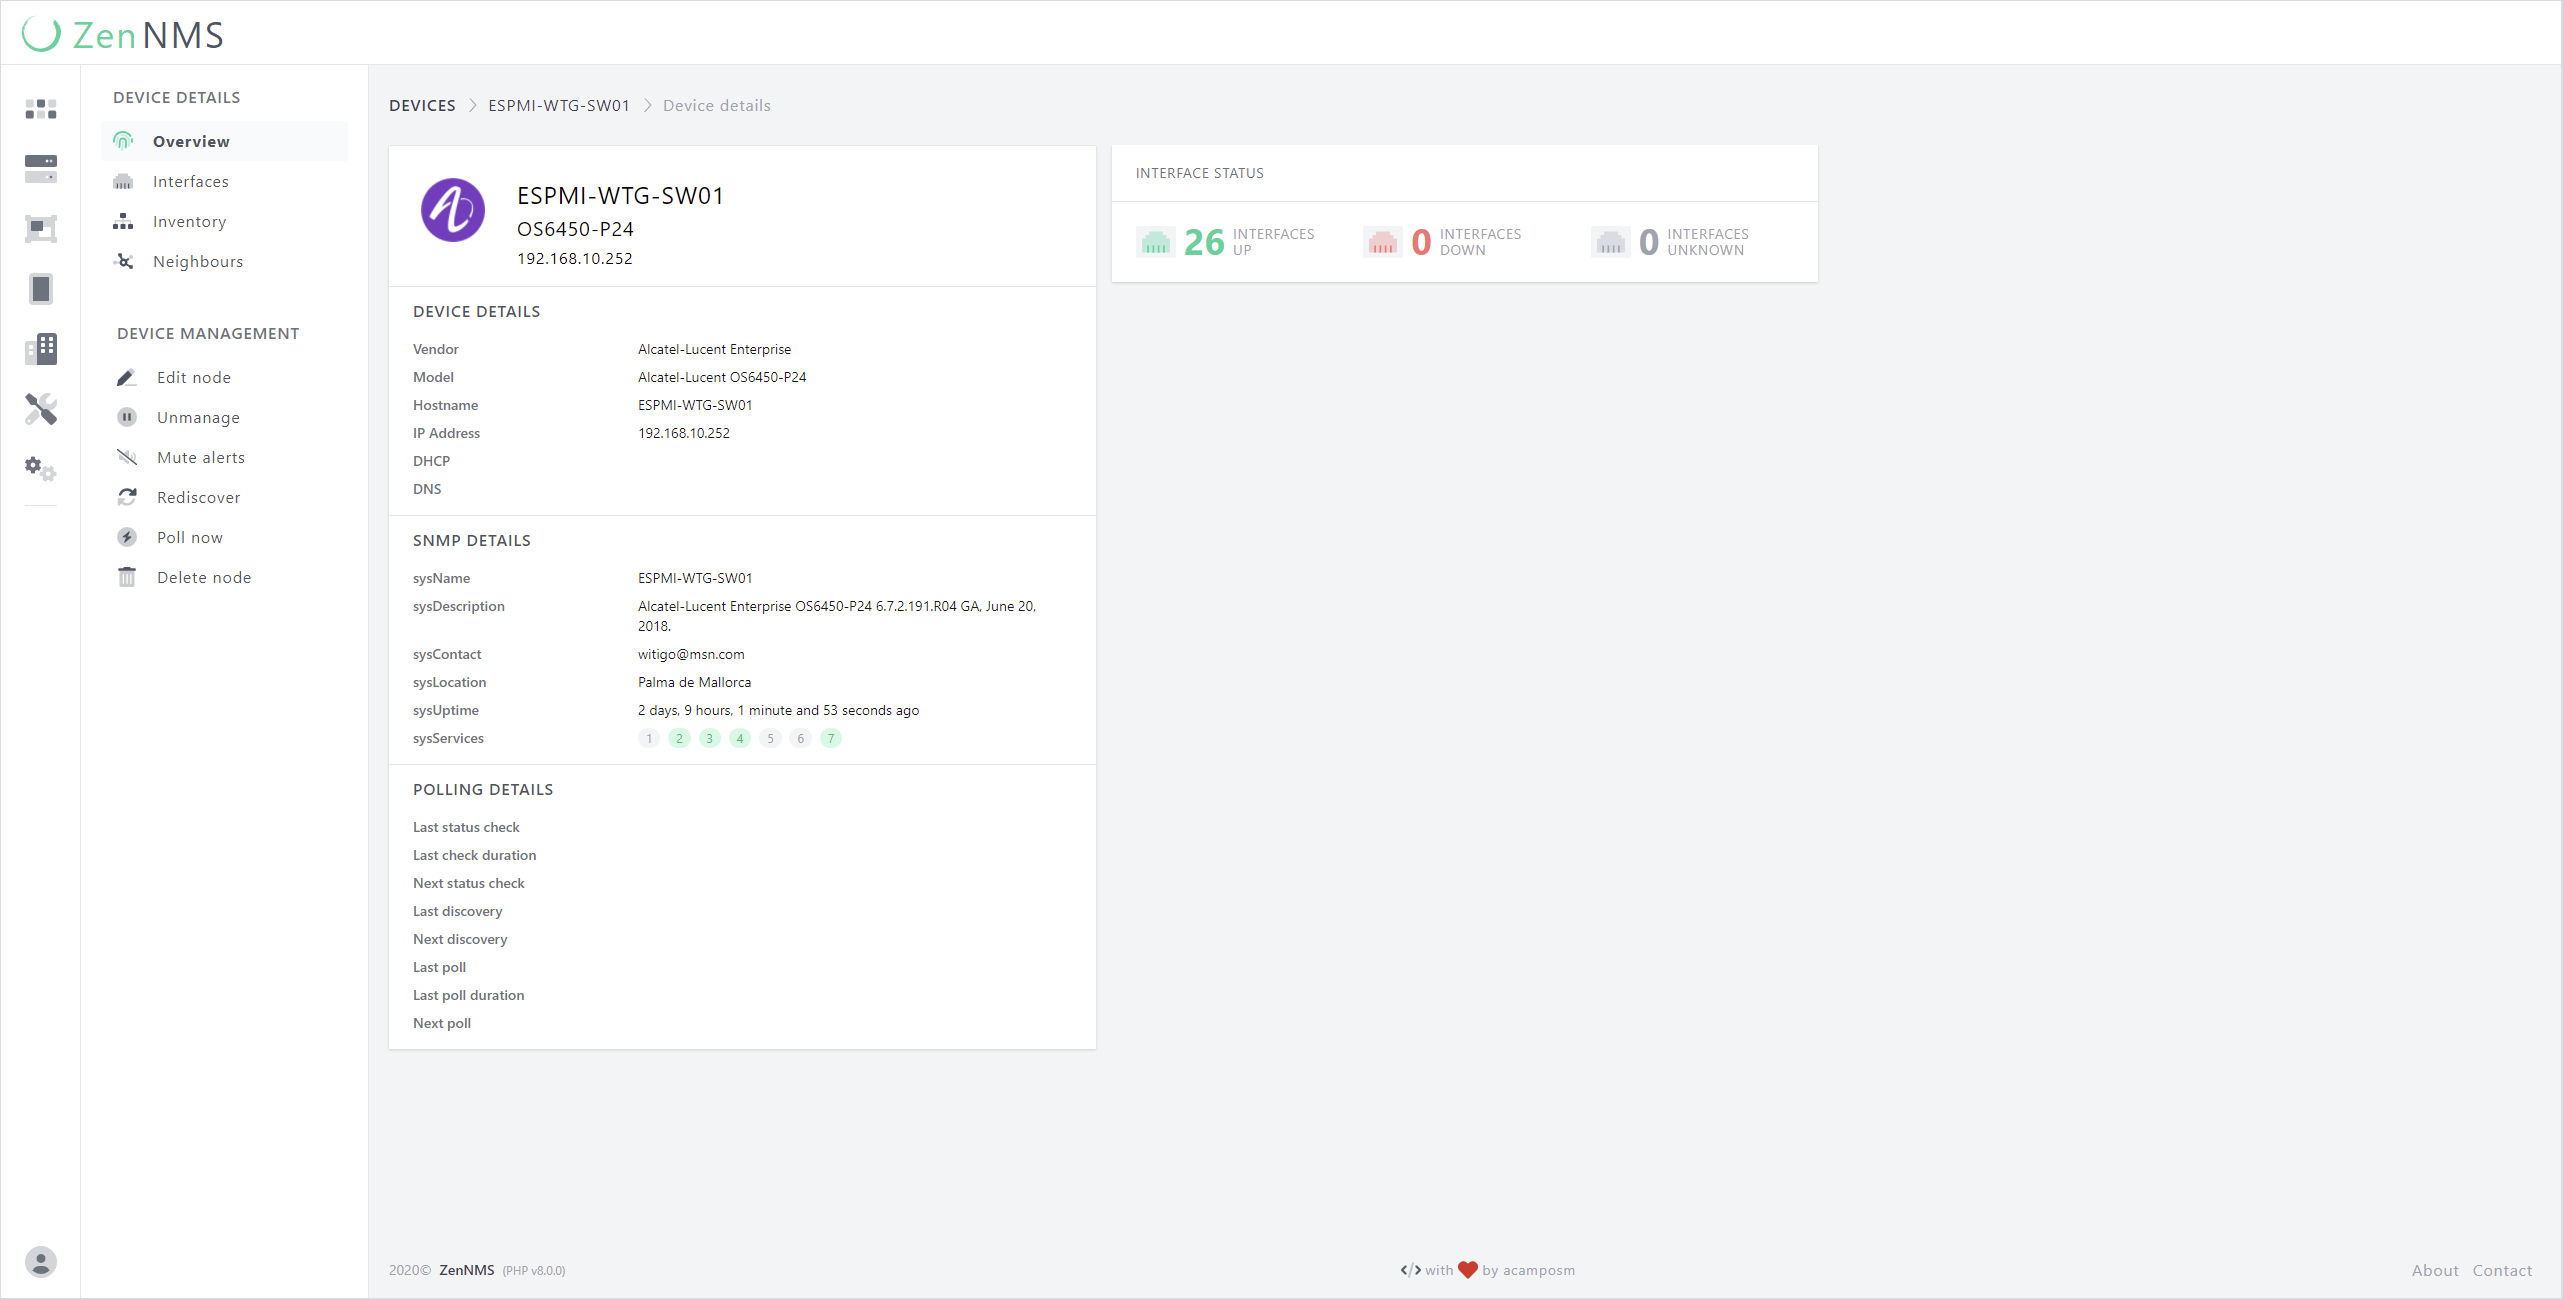Open the dashboard grid icon in sidebar
This screenshot has height=1299, width=2563.
(x=41, y=109)
